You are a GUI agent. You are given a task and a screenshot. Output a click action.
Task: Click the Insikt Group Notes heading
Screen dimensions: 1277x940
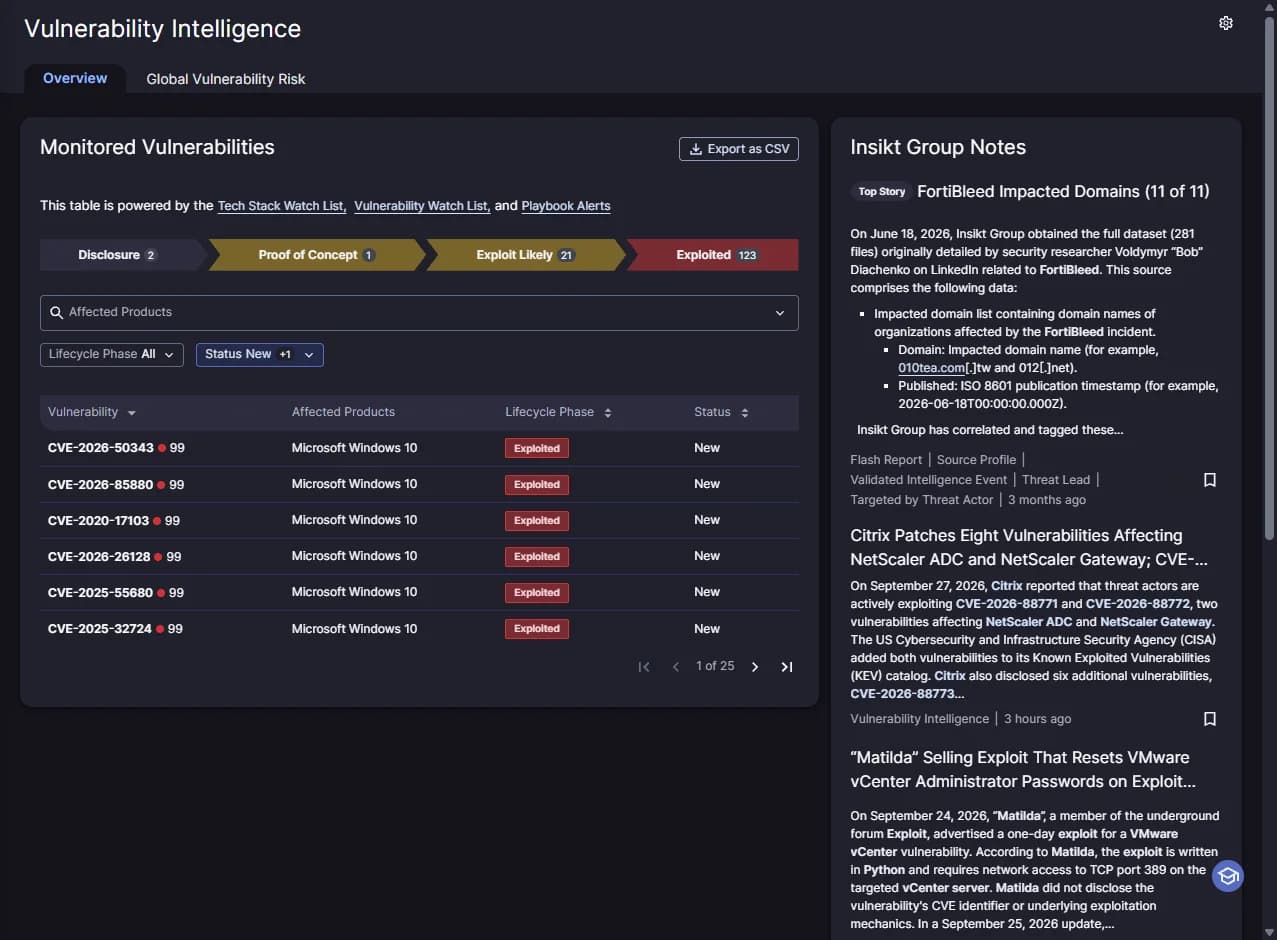point(938,148)
